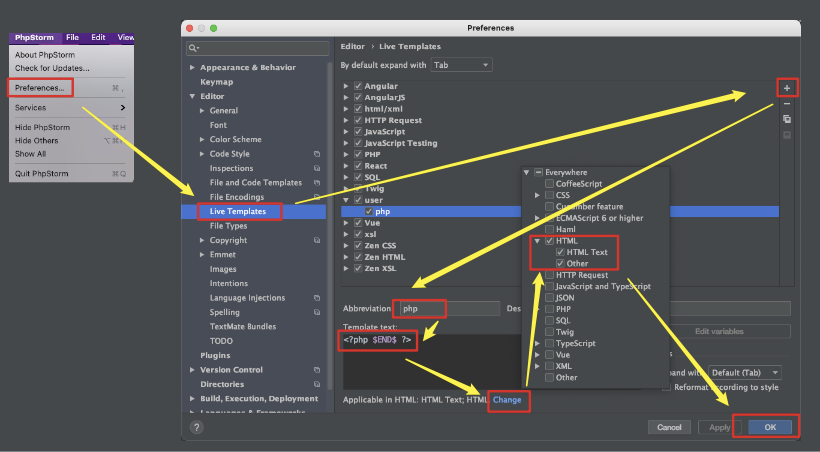The height and width of the screenshot is (452, 820).
Task: Open the Default (Tab) expand dropdown
Action: pyautogui.click(x=745, y=372)
